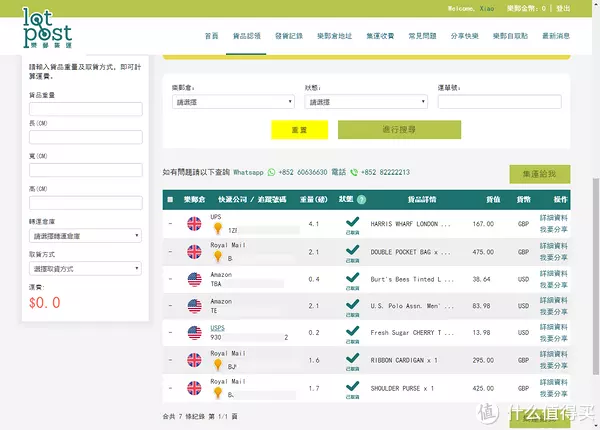Click the lightbulb icon in the RIBBON CARDIGAN row
The image size is (600, 430).
coord(218,365)
